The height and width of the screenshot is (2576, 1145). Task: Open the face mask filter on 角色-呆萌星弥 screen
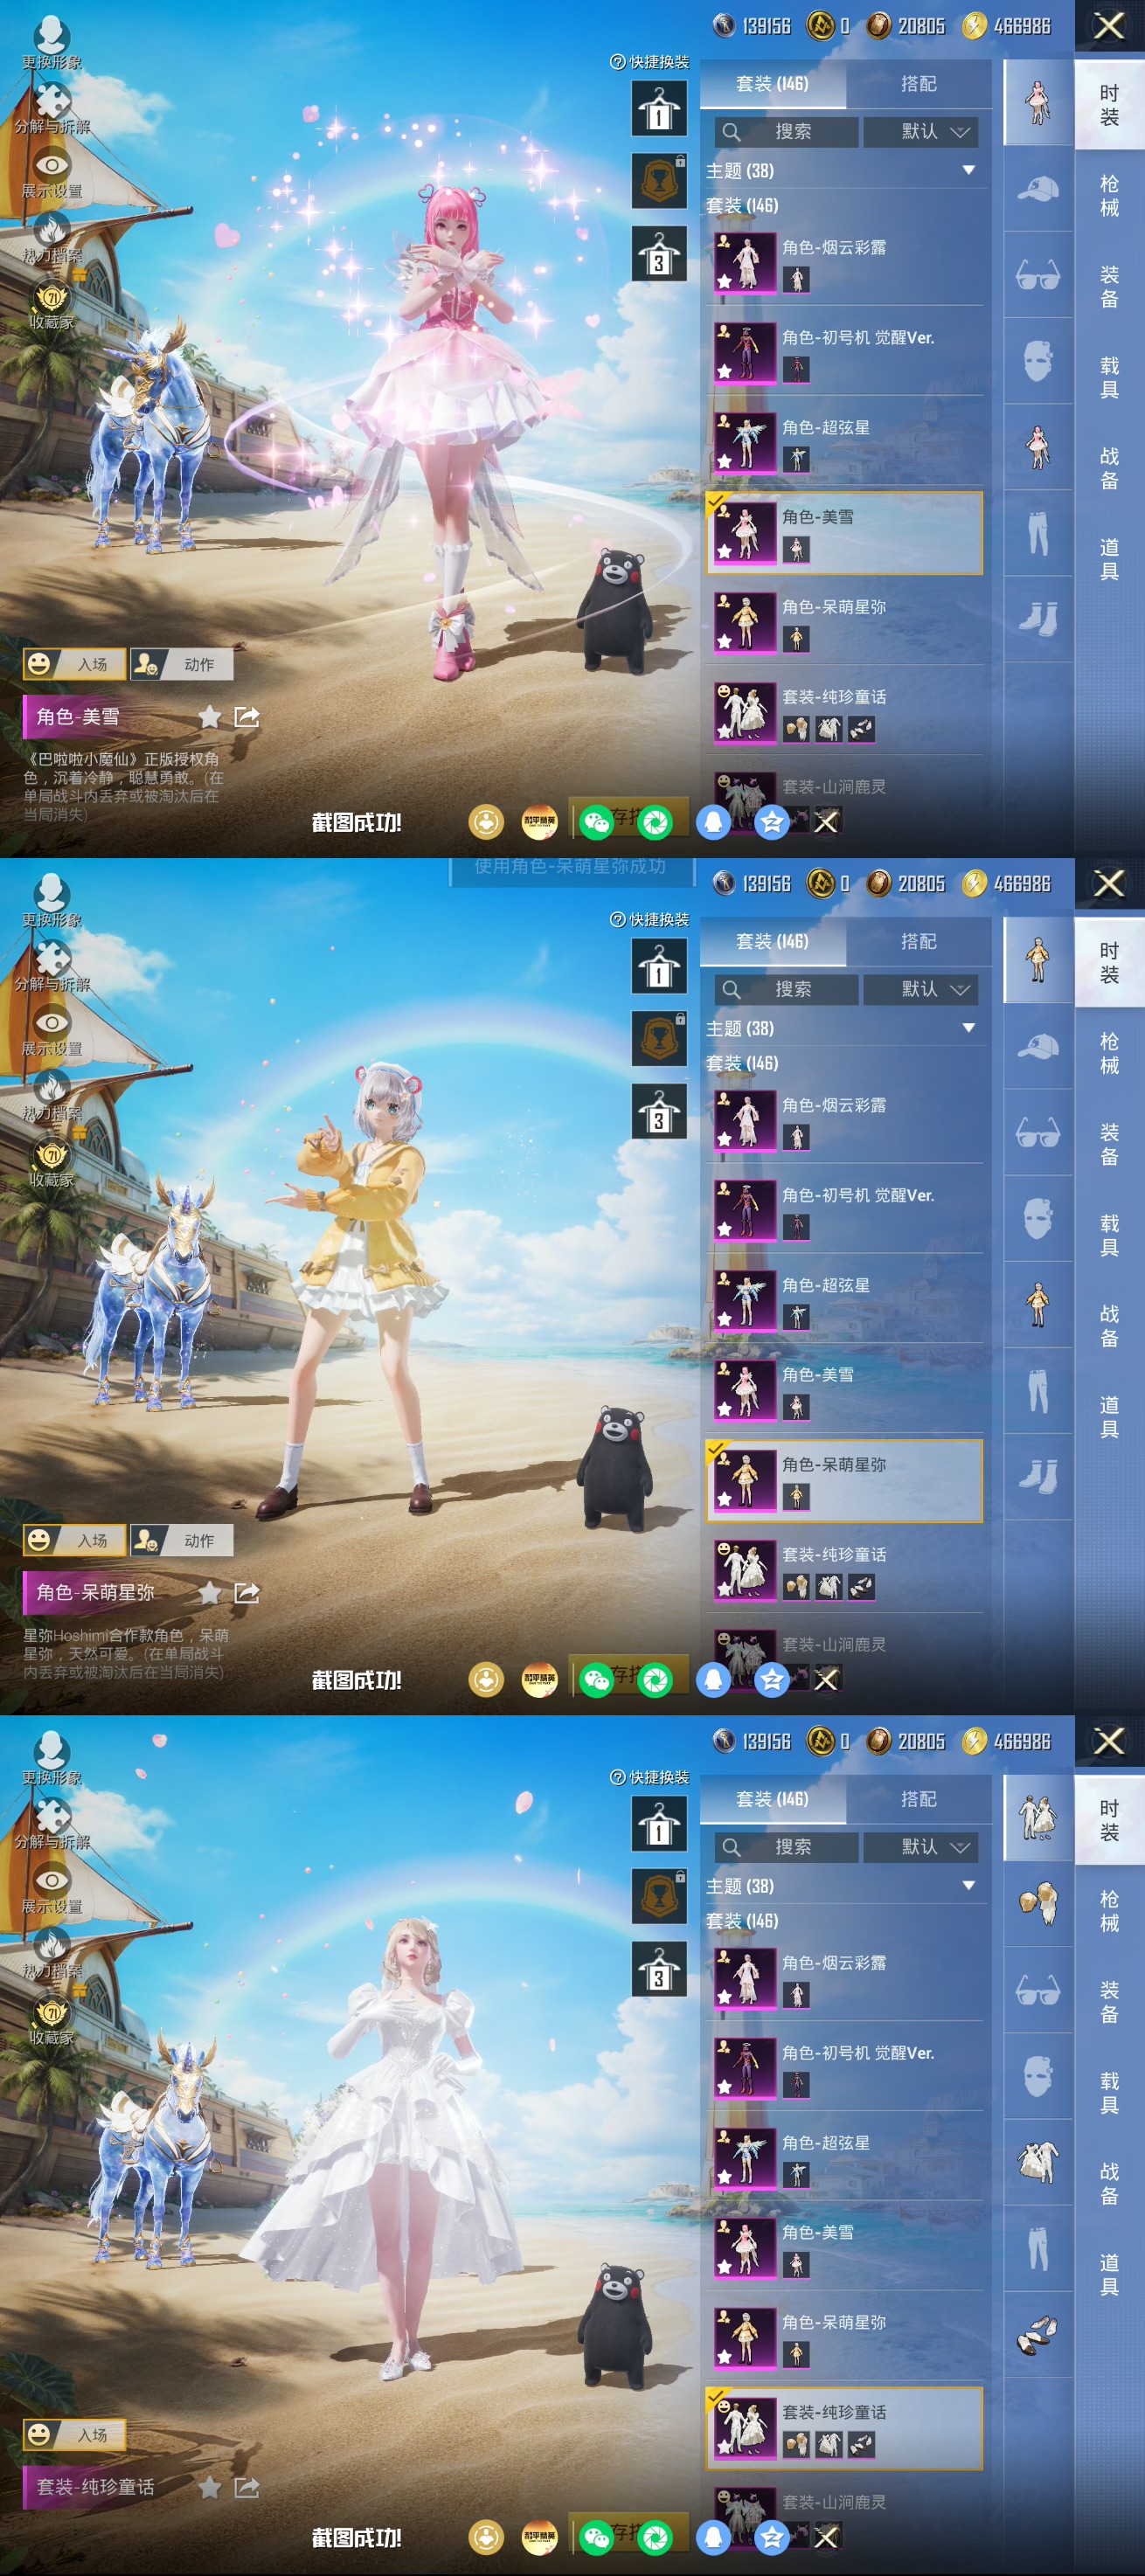(1038, 1218)
